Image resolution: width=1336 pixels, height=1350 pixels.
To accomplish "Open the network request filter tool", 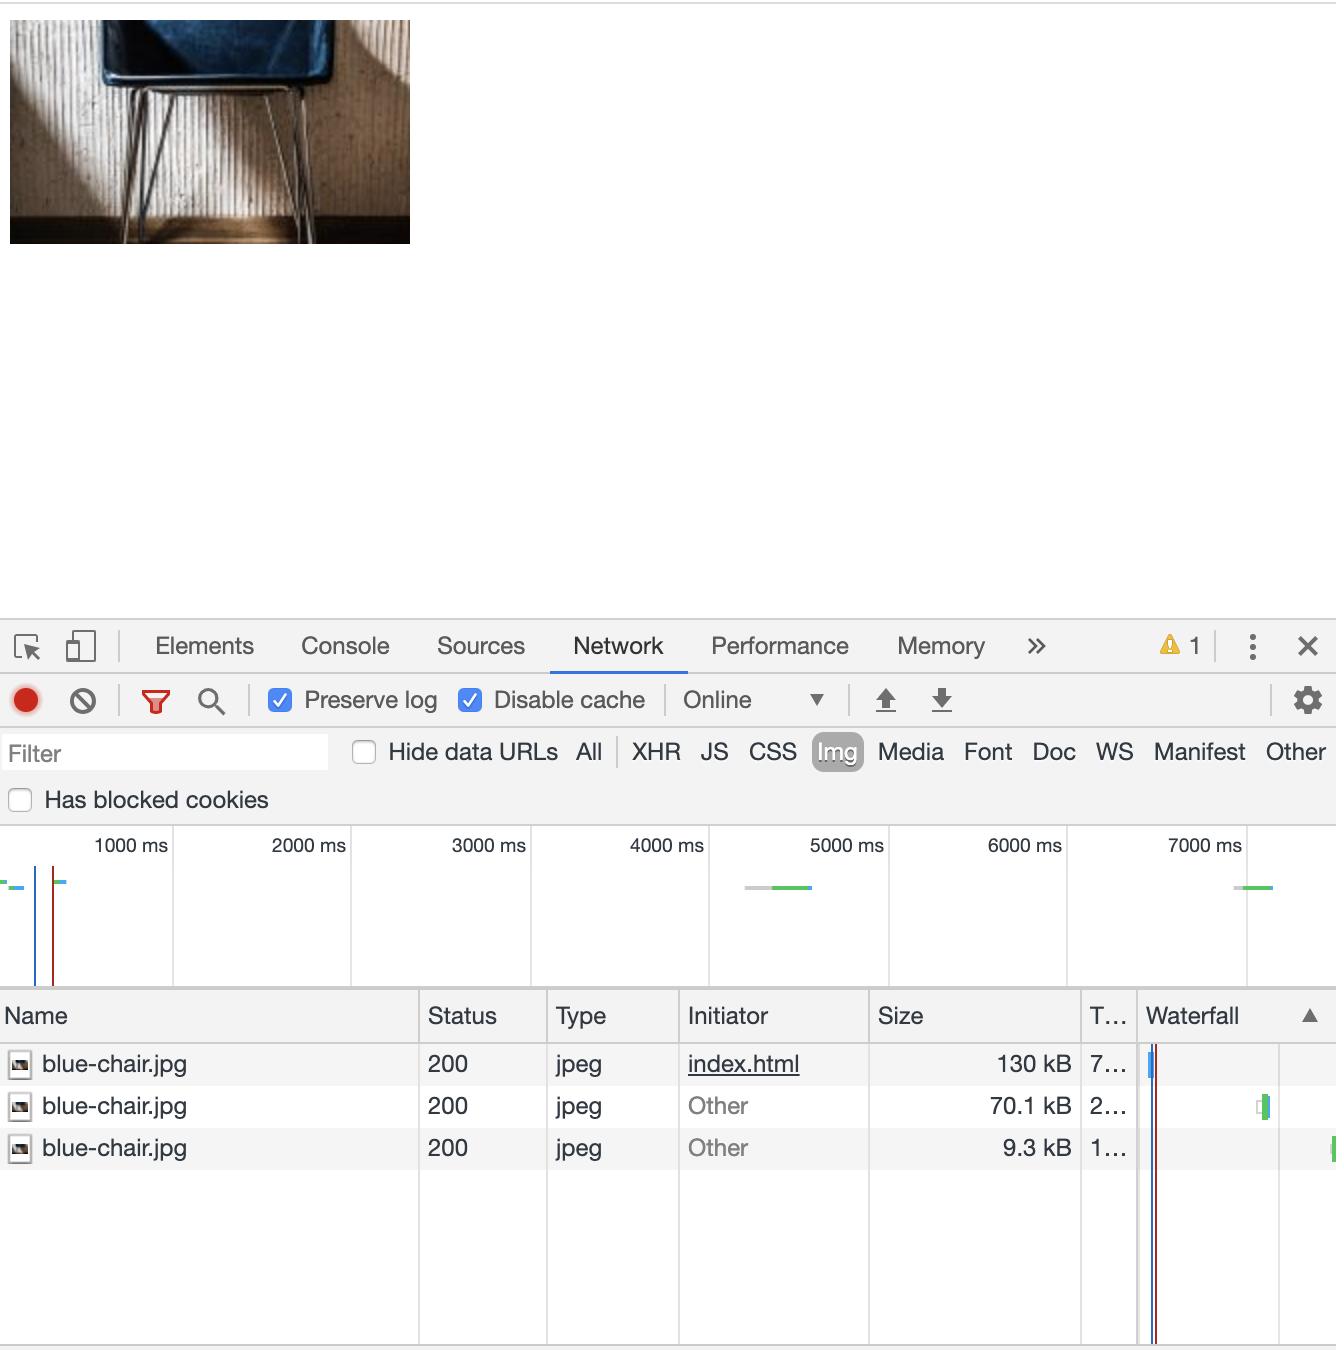I will click(155, 700).
